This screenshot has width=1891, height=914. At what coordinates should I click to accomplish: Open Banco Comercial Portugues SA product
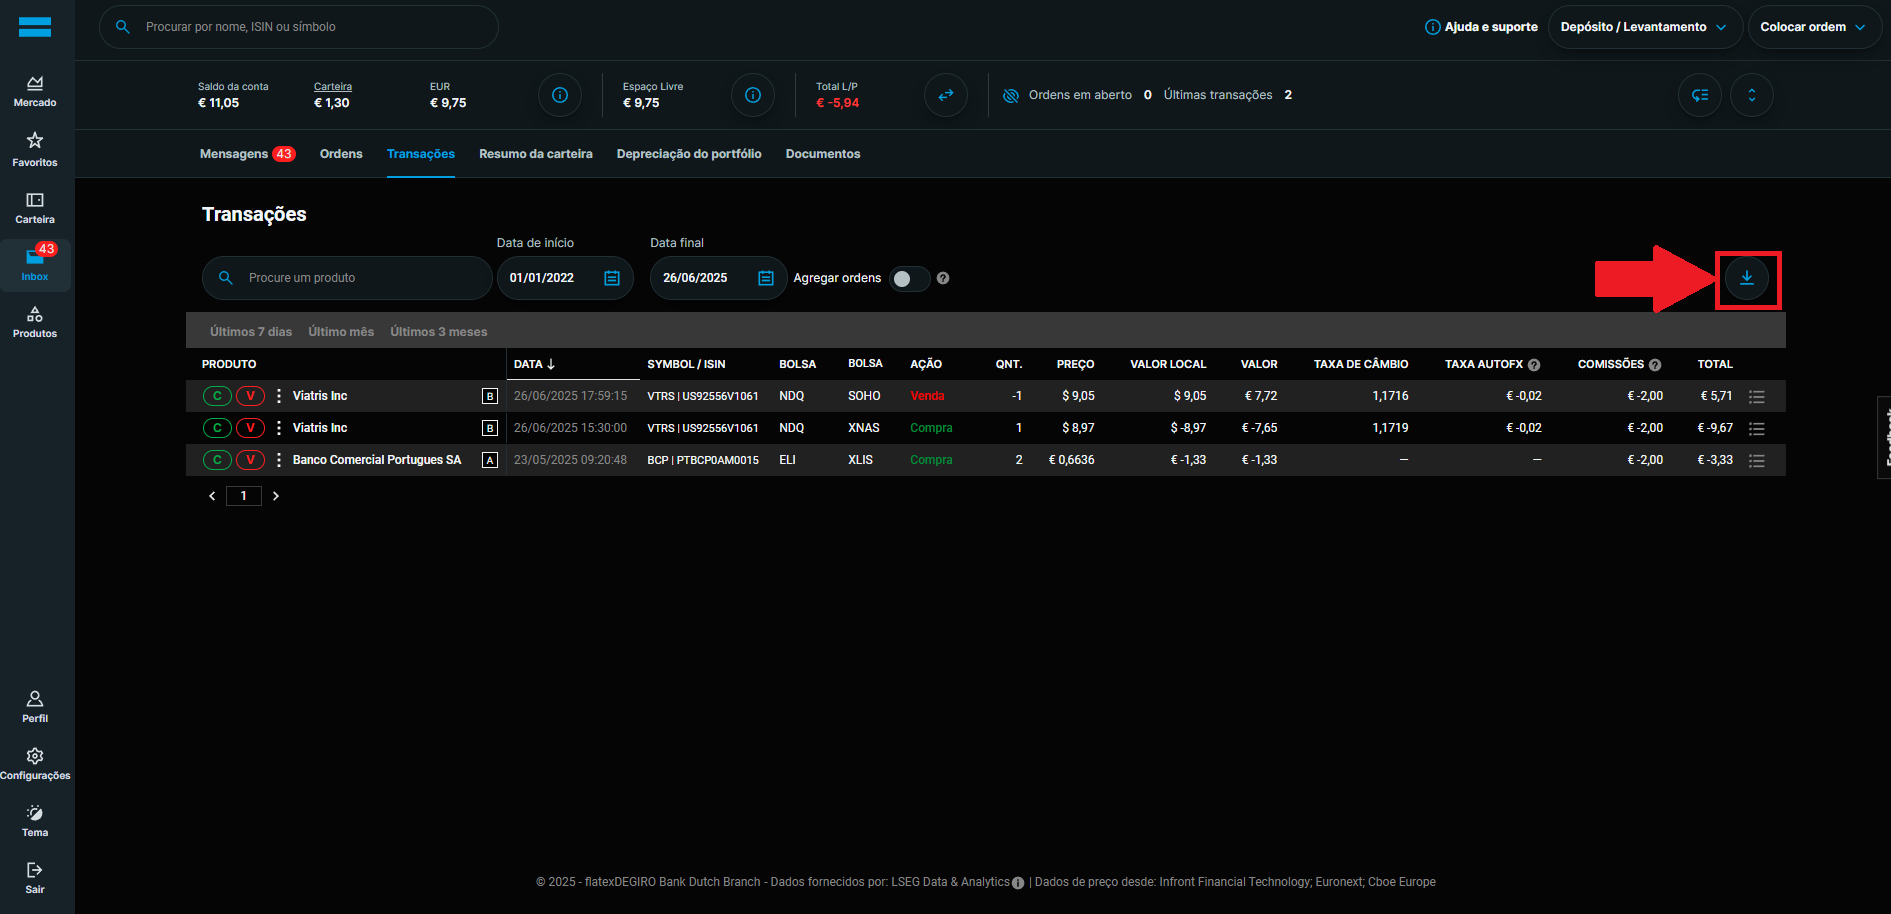tap(377, 460)
